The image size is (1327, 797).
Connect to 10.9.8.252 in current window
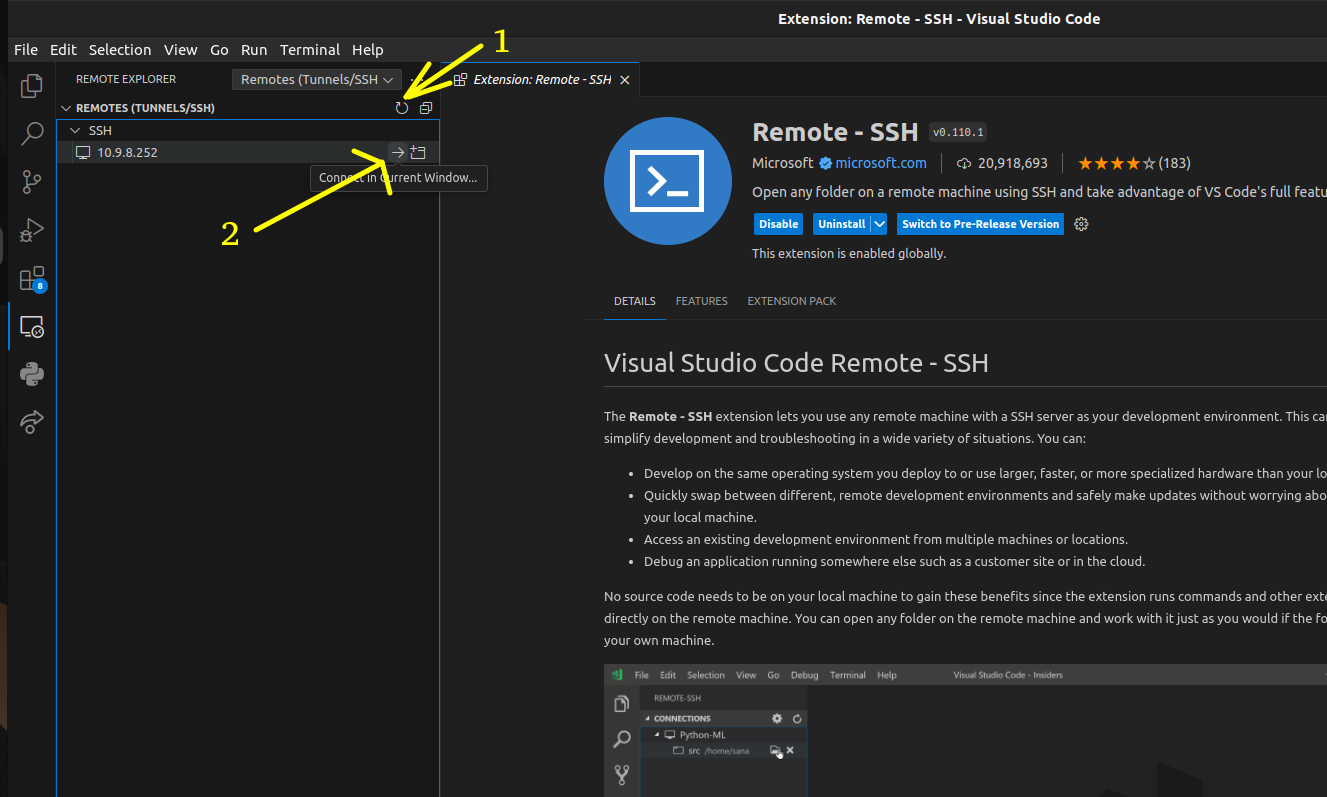pyautogui.click(x=397, y=152)
